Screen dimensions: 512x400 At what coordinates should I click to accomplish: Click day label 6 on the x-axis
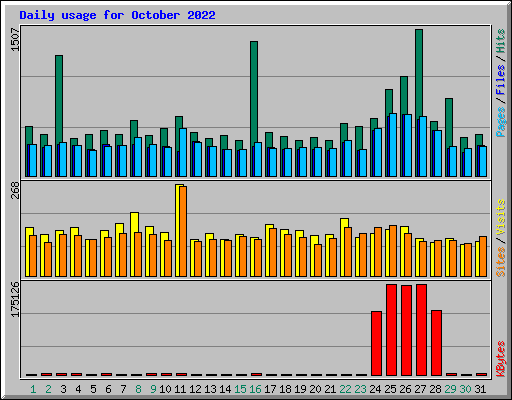click(x=108, y=389)
